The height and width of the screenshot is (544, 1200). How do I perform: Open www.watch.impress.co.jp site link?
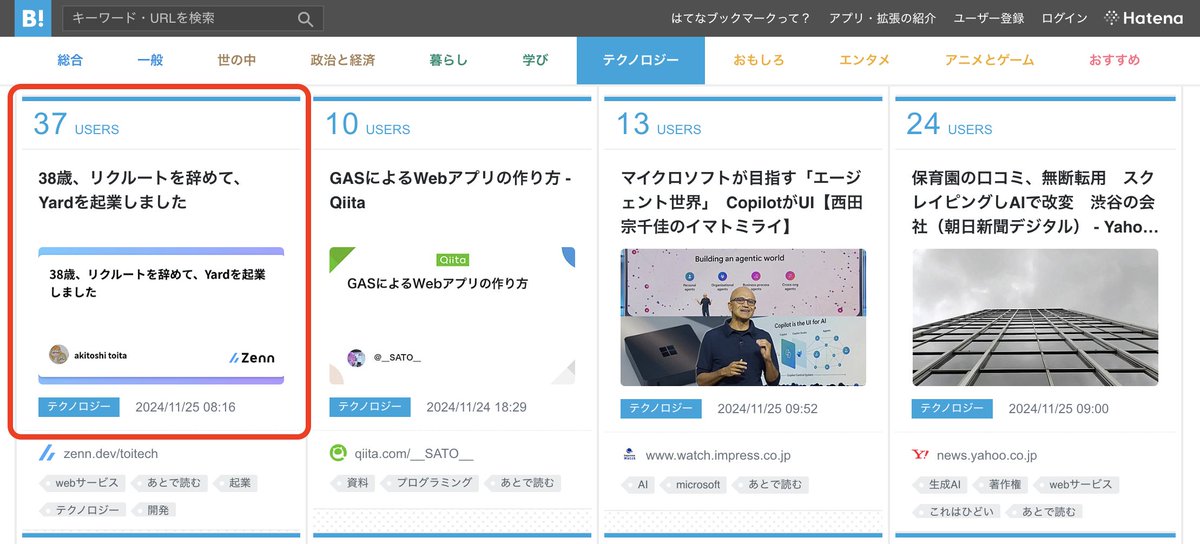coord(718,455)
